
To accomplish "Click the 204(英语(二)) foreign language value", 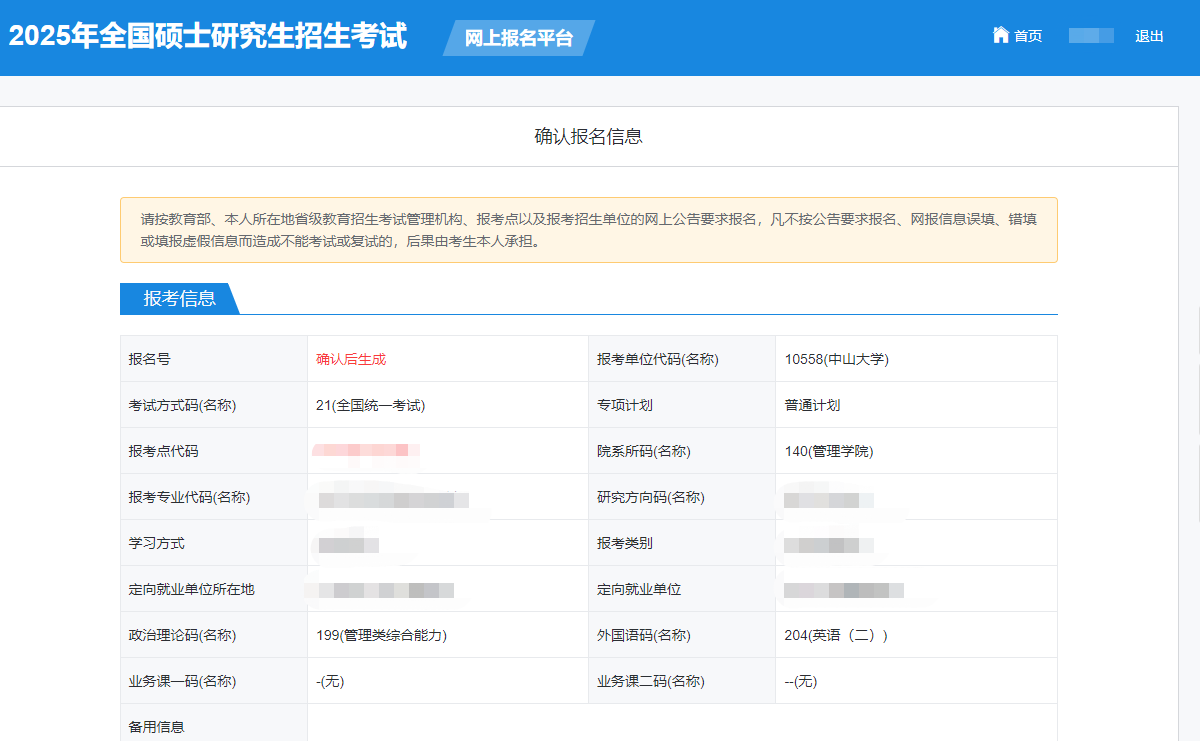I will tap(836, 635).
